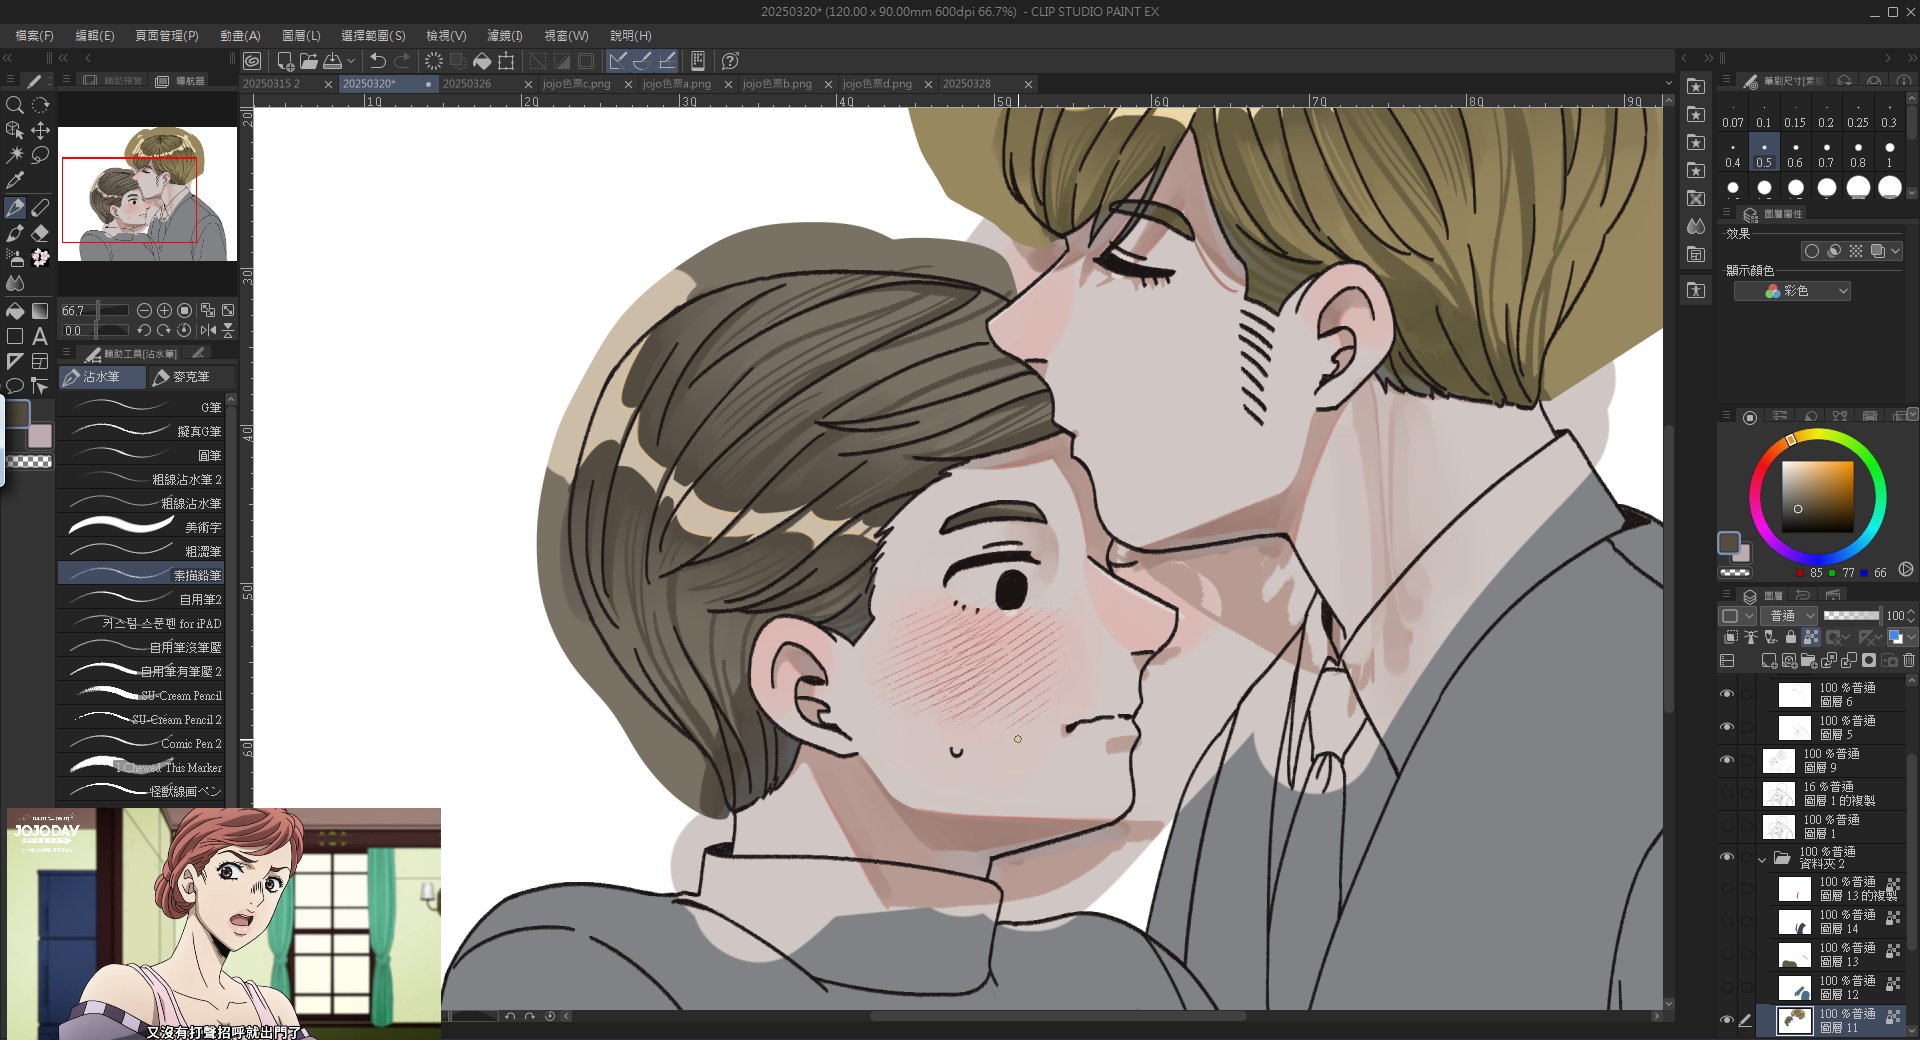Click the New layer folder icon
This screenshot has height=1040, width=1920.
tap(1808, 661)
